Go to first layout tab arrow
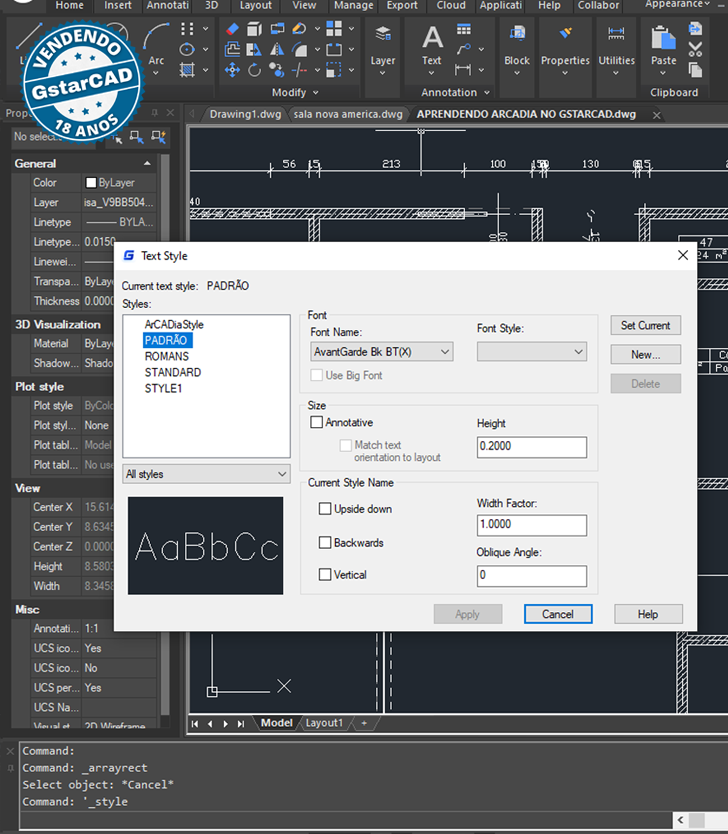Viewport: 728px width, 834px height. coord(195,724)
